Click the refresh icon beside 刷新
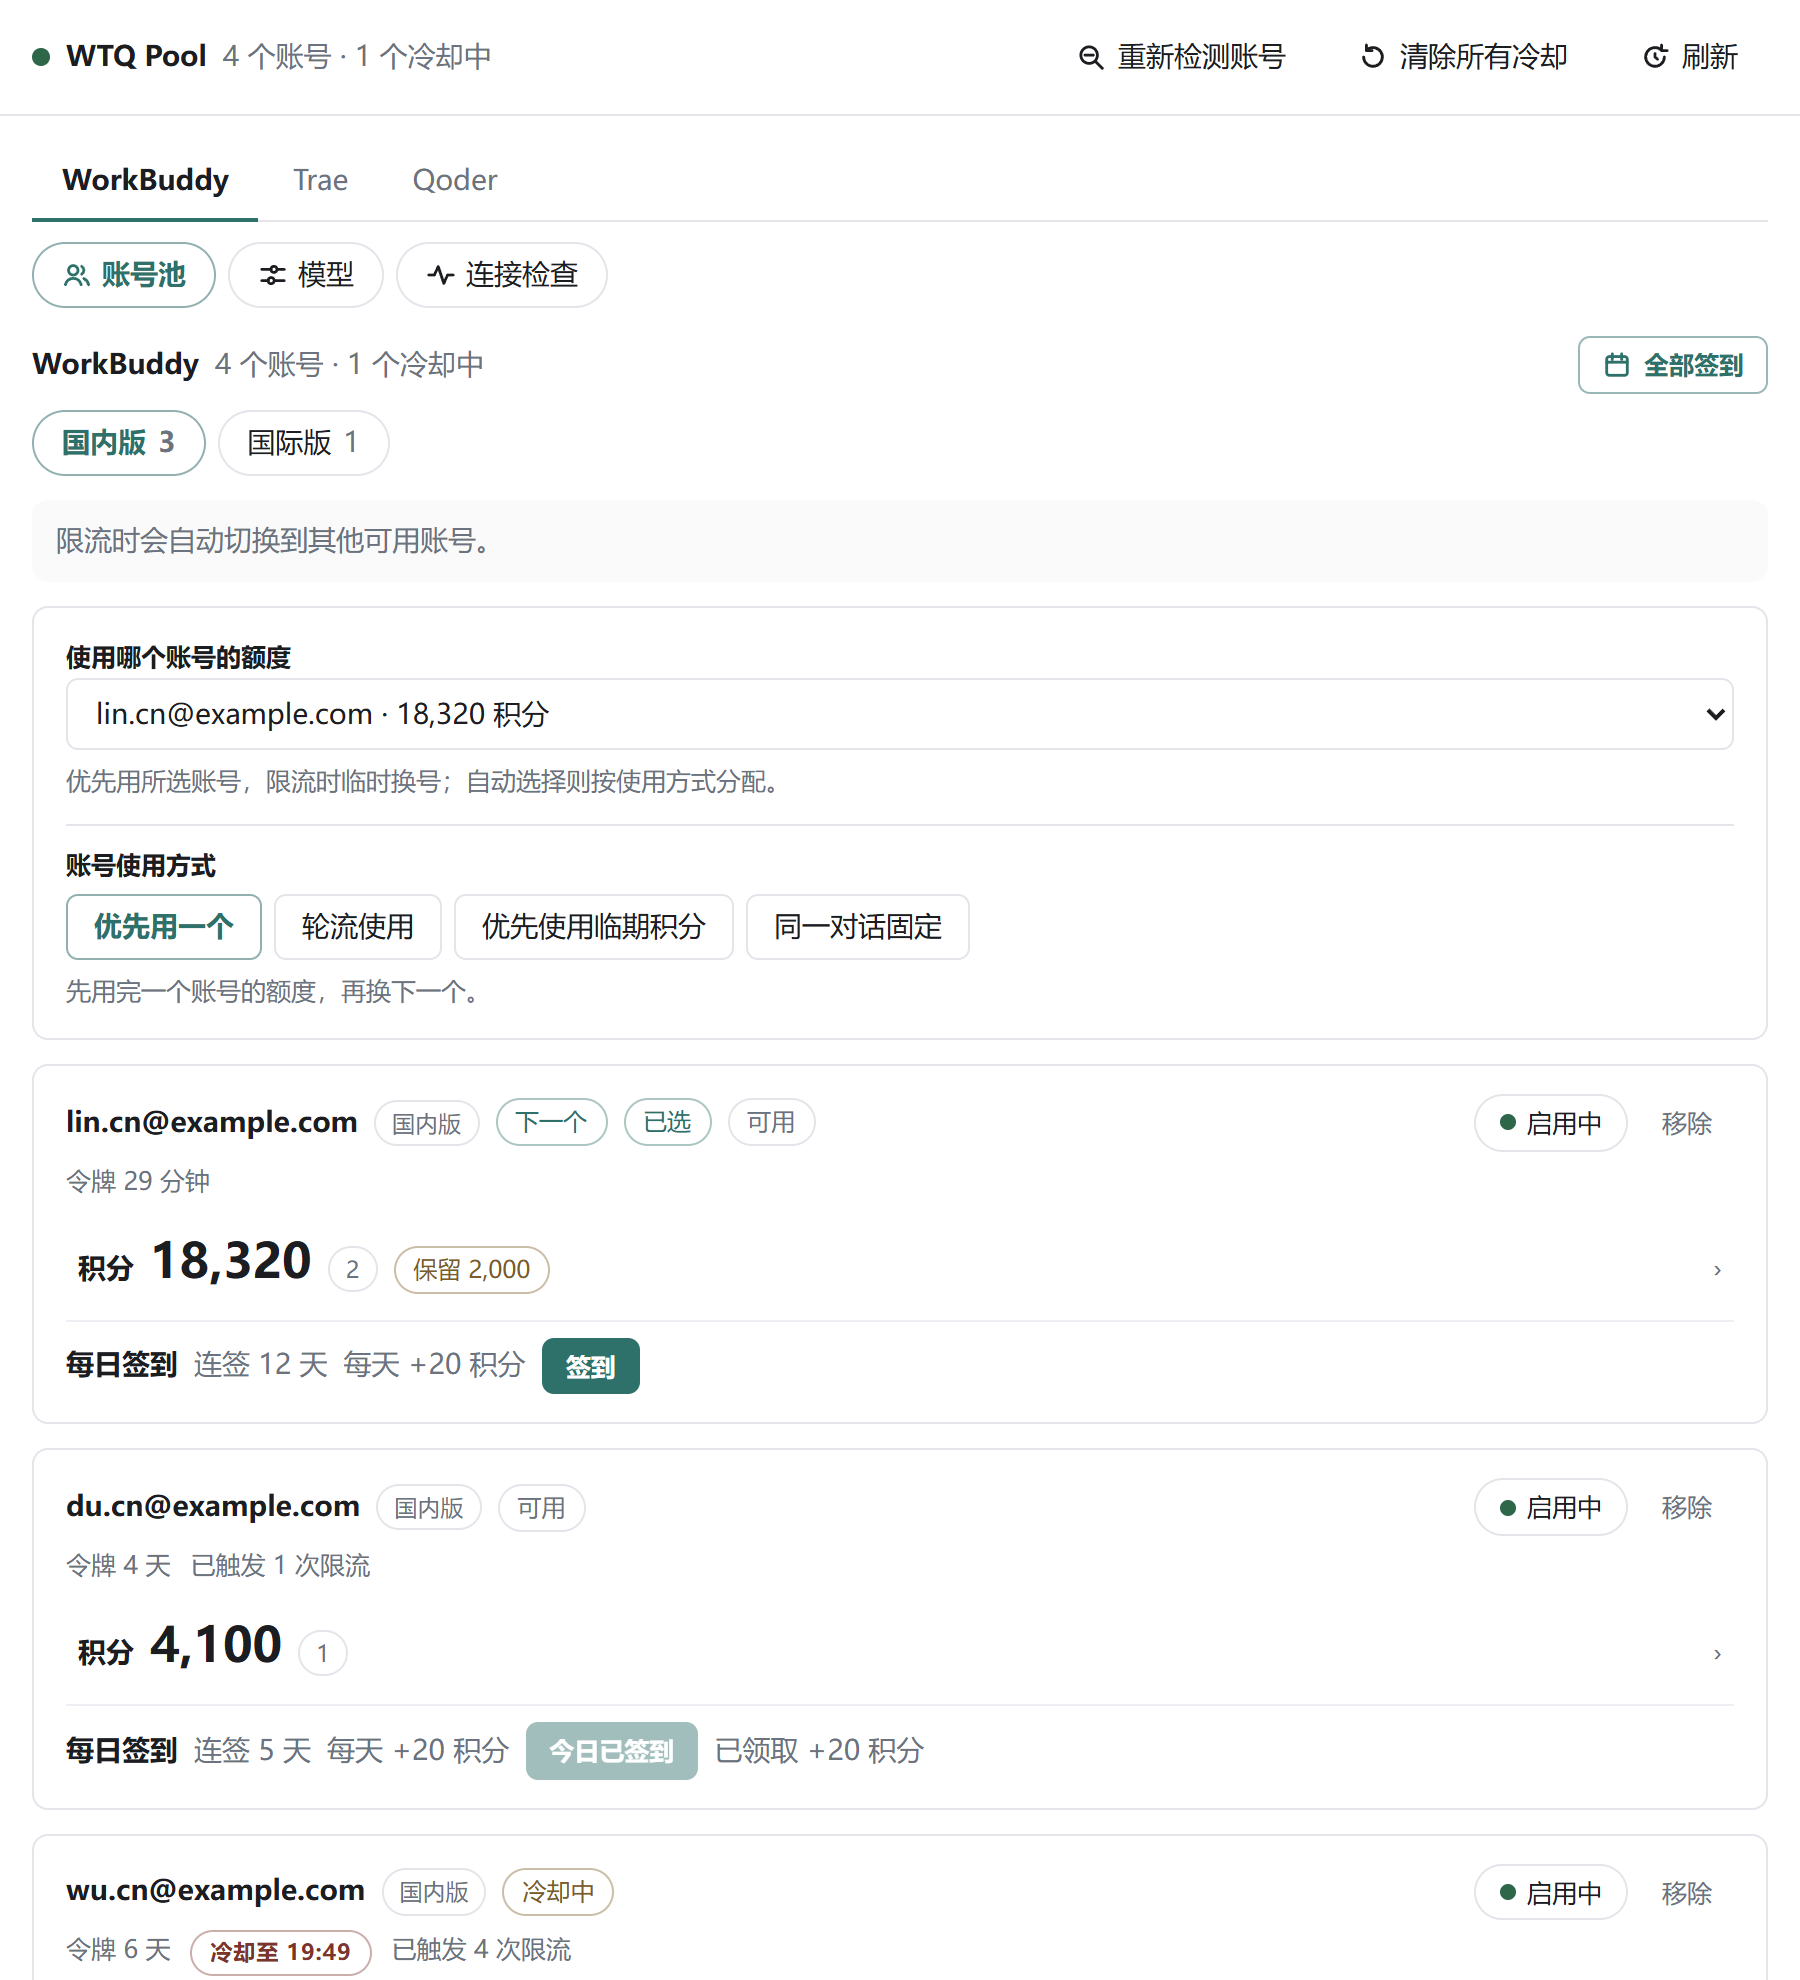The height and width of the screenshot is (1980, 1800). (x=1655, y=57)
